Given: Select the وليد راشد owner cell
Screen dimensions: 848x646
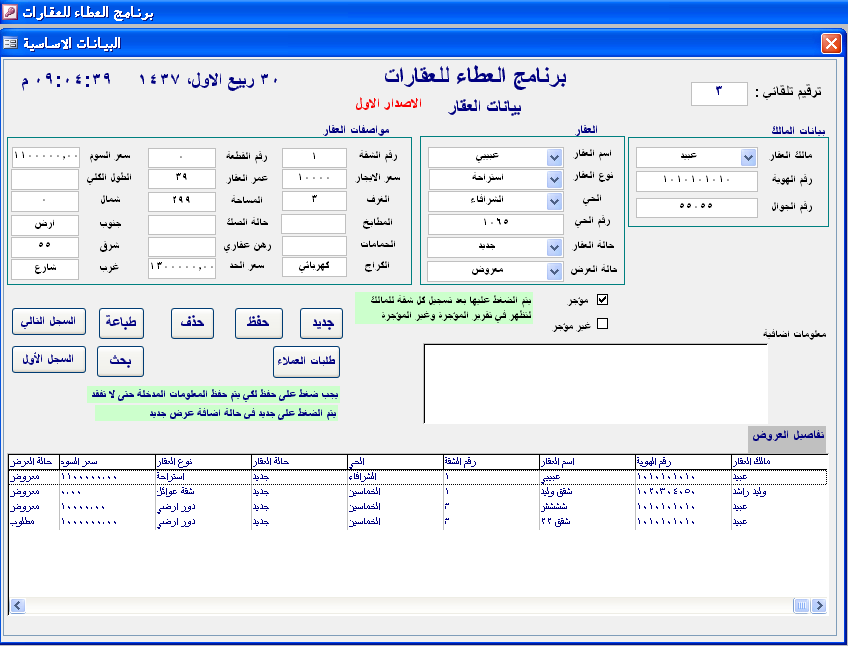Looking at the screenshot, I should click(x=779, y=492).
